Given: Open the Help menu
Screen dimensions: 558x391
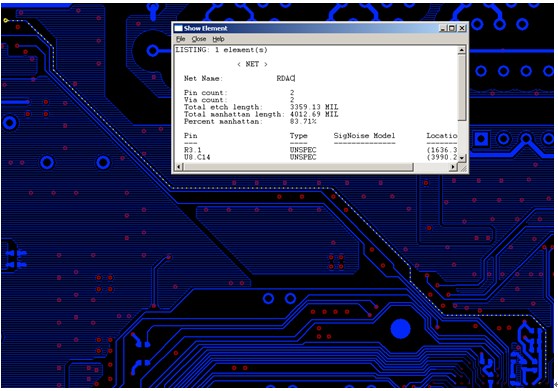Looking at the screenshot, I should click(x=218, y=39).
